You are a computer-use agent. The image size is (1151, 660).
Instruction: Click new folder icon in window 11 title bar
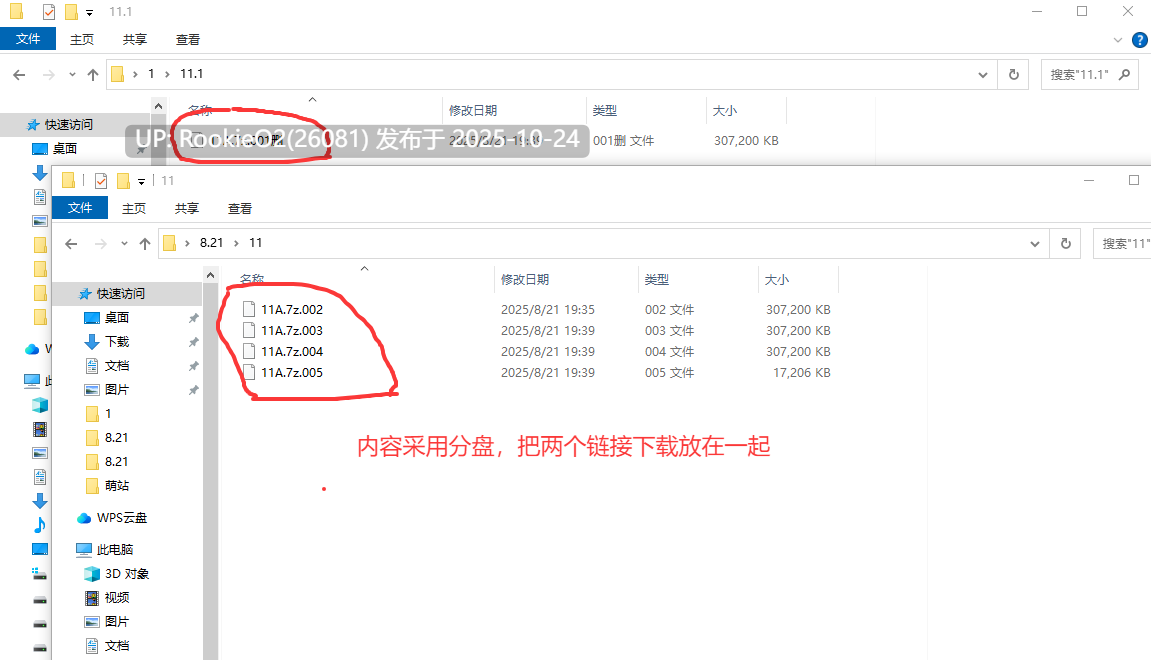coord(123,181)
